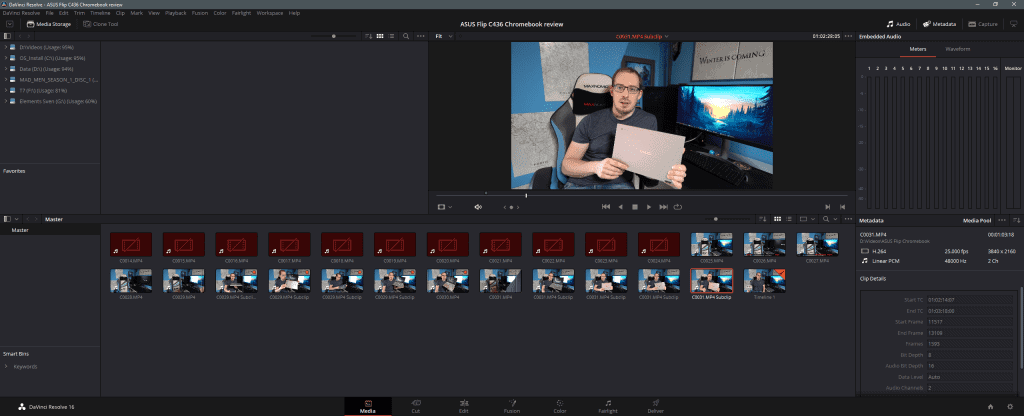Open the Workspace menu
The width and height of the screenshot is (1024, 416).
270,13
